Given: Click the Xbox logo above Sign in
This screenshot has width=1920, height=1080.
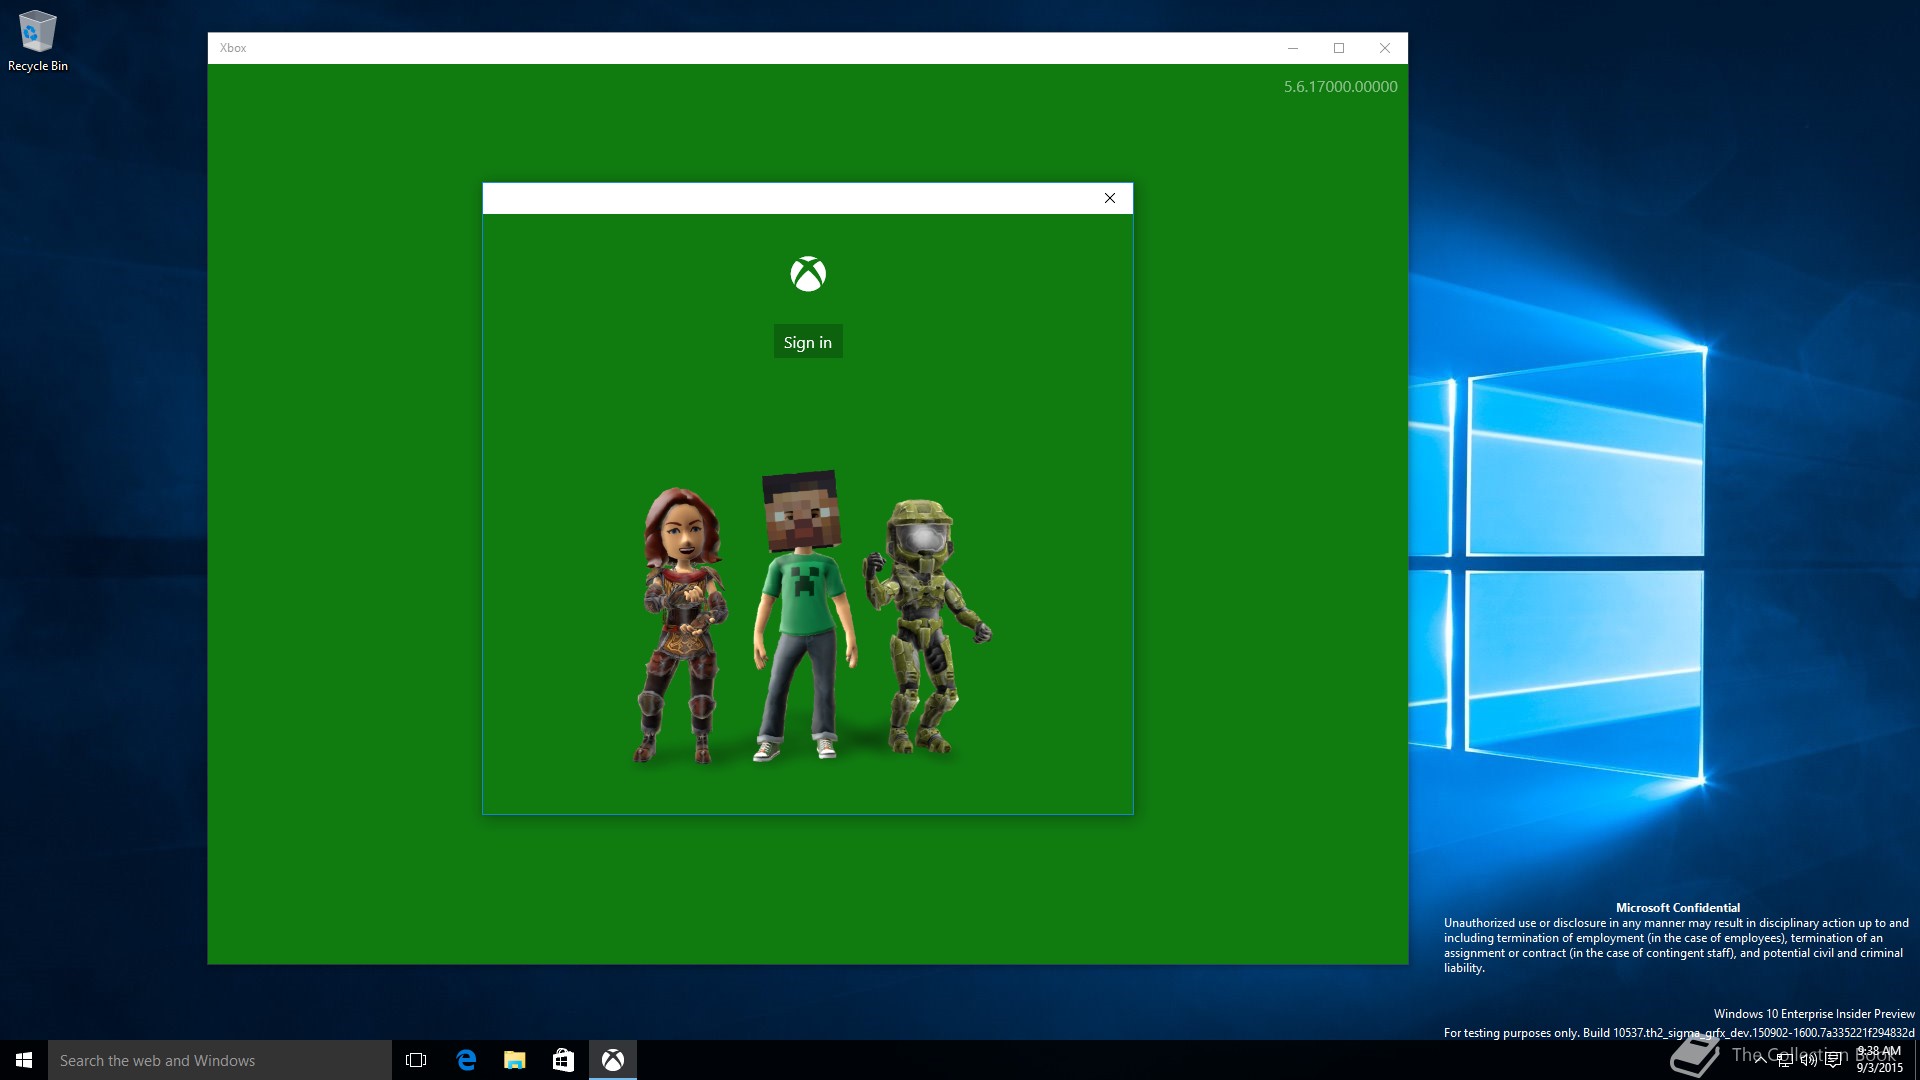Looking at the screenshot, I should tap(808, 274).
